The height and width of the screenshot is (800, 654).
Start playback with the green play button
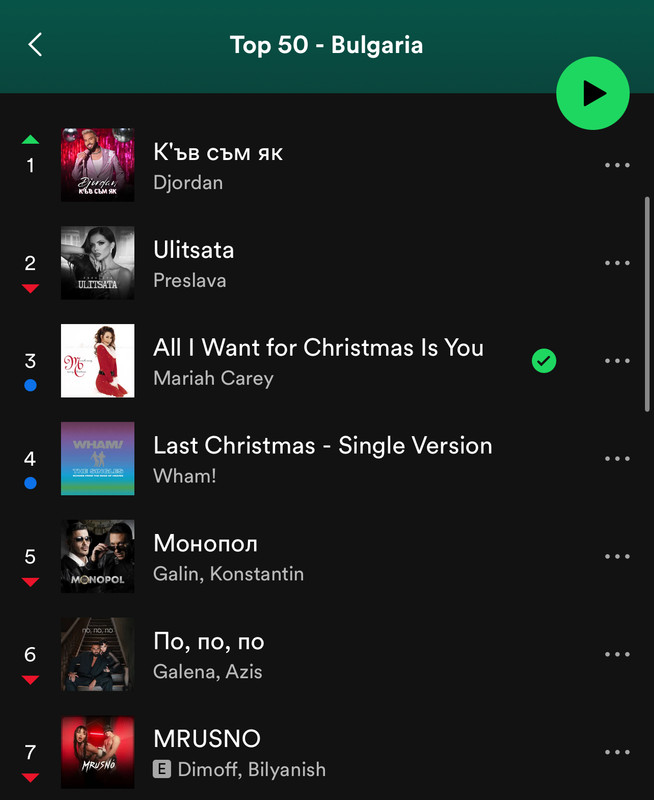point(592,93)
